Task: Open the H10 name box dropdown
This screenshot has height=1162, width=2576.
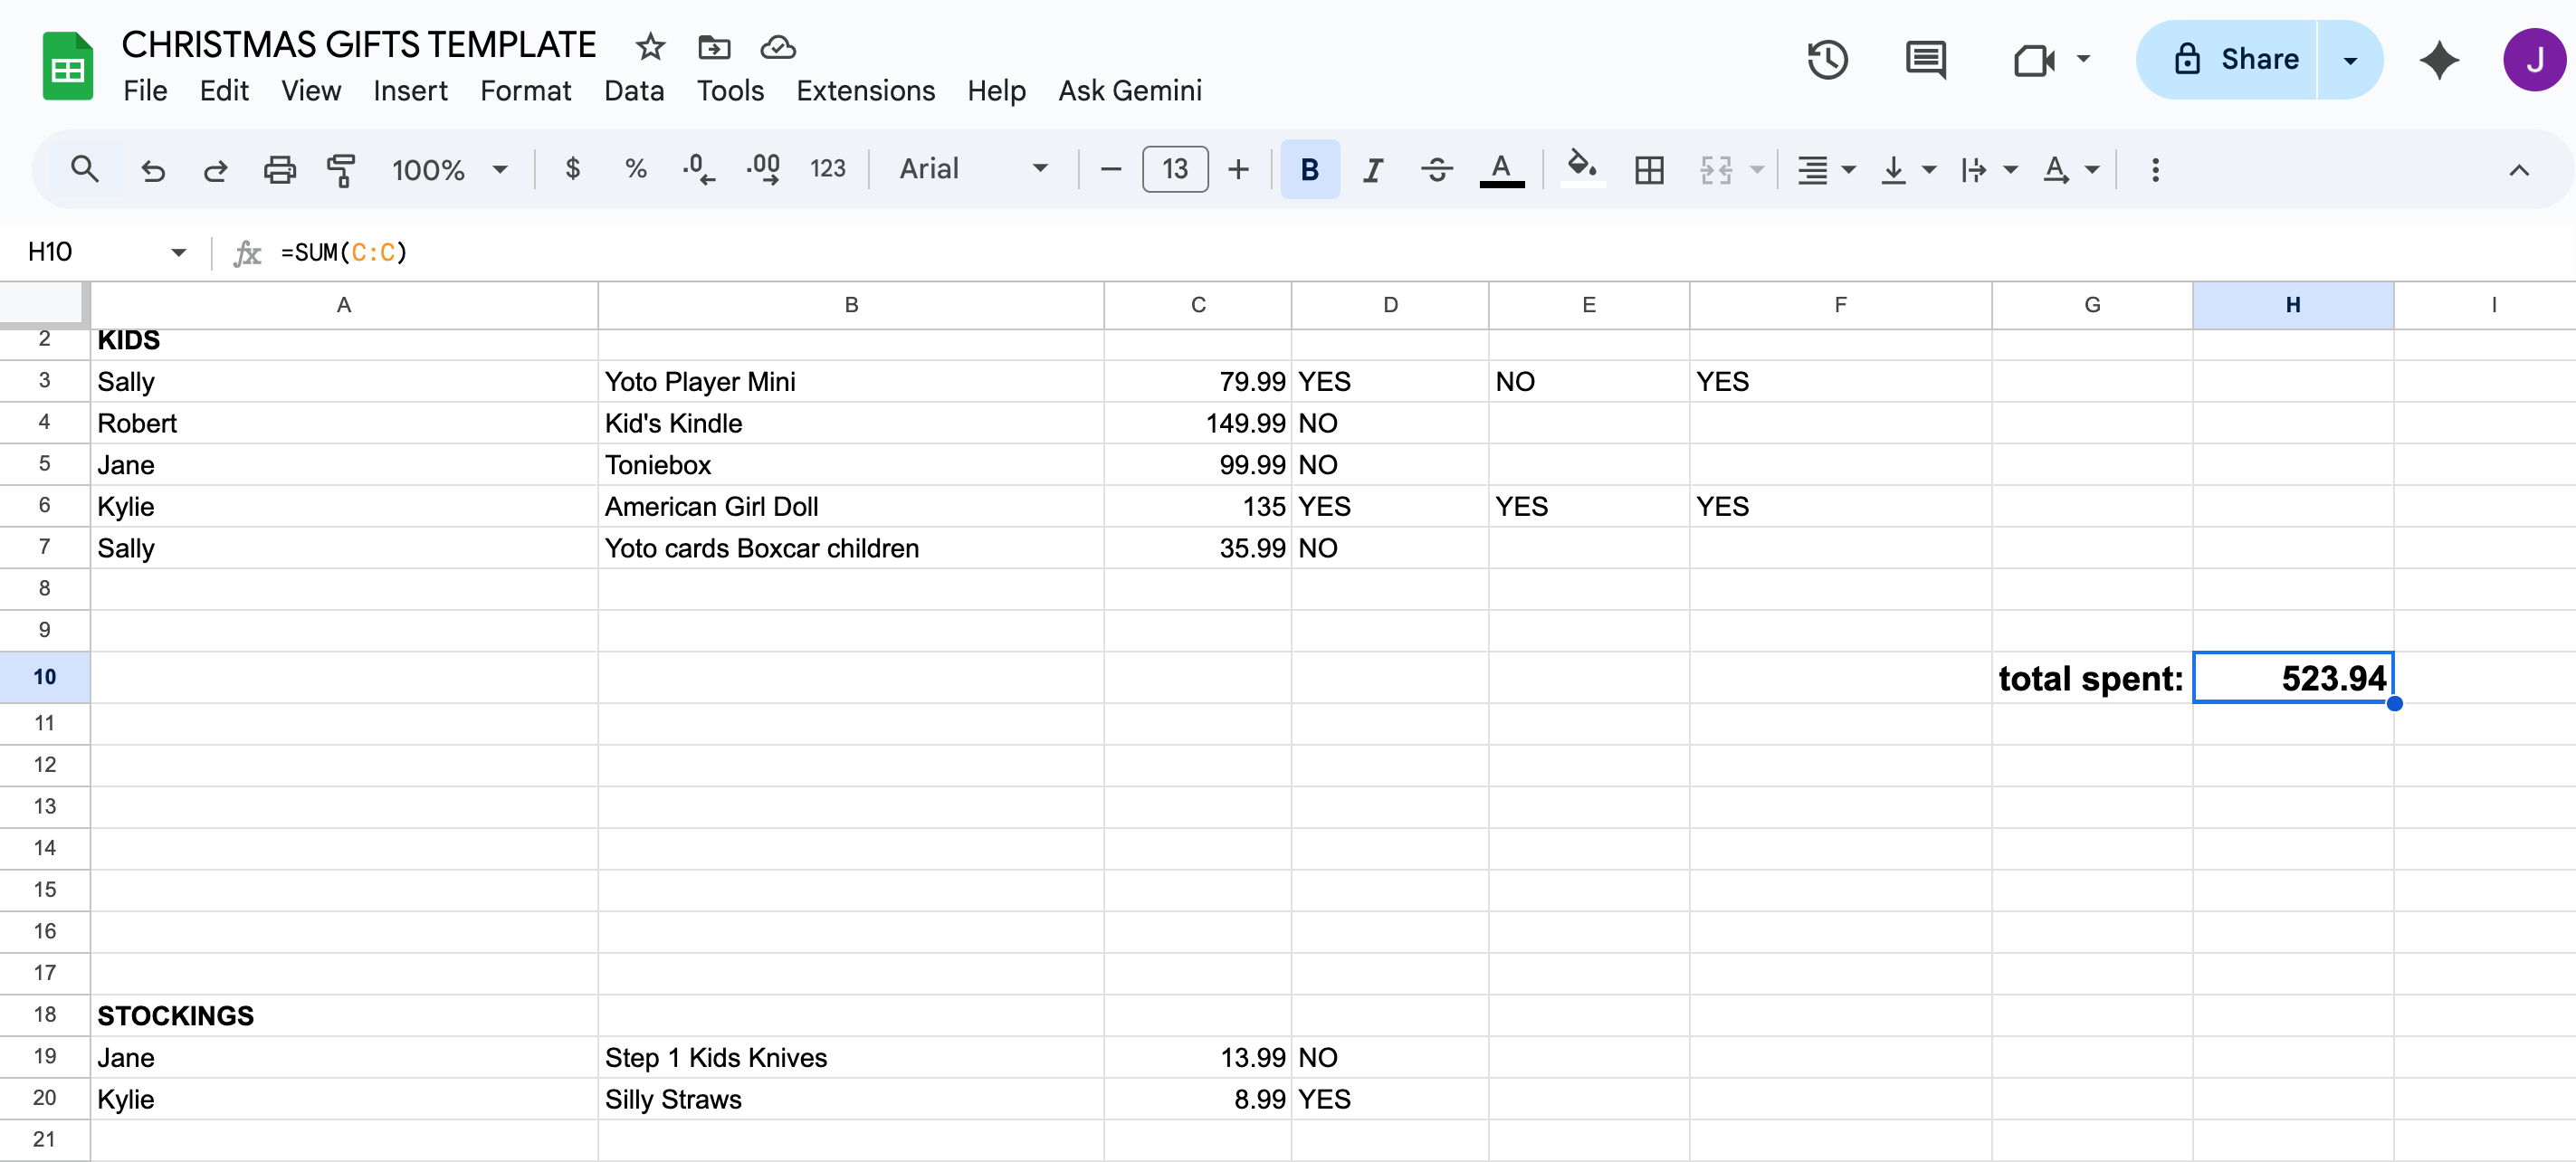Action: tap(178, 252)
